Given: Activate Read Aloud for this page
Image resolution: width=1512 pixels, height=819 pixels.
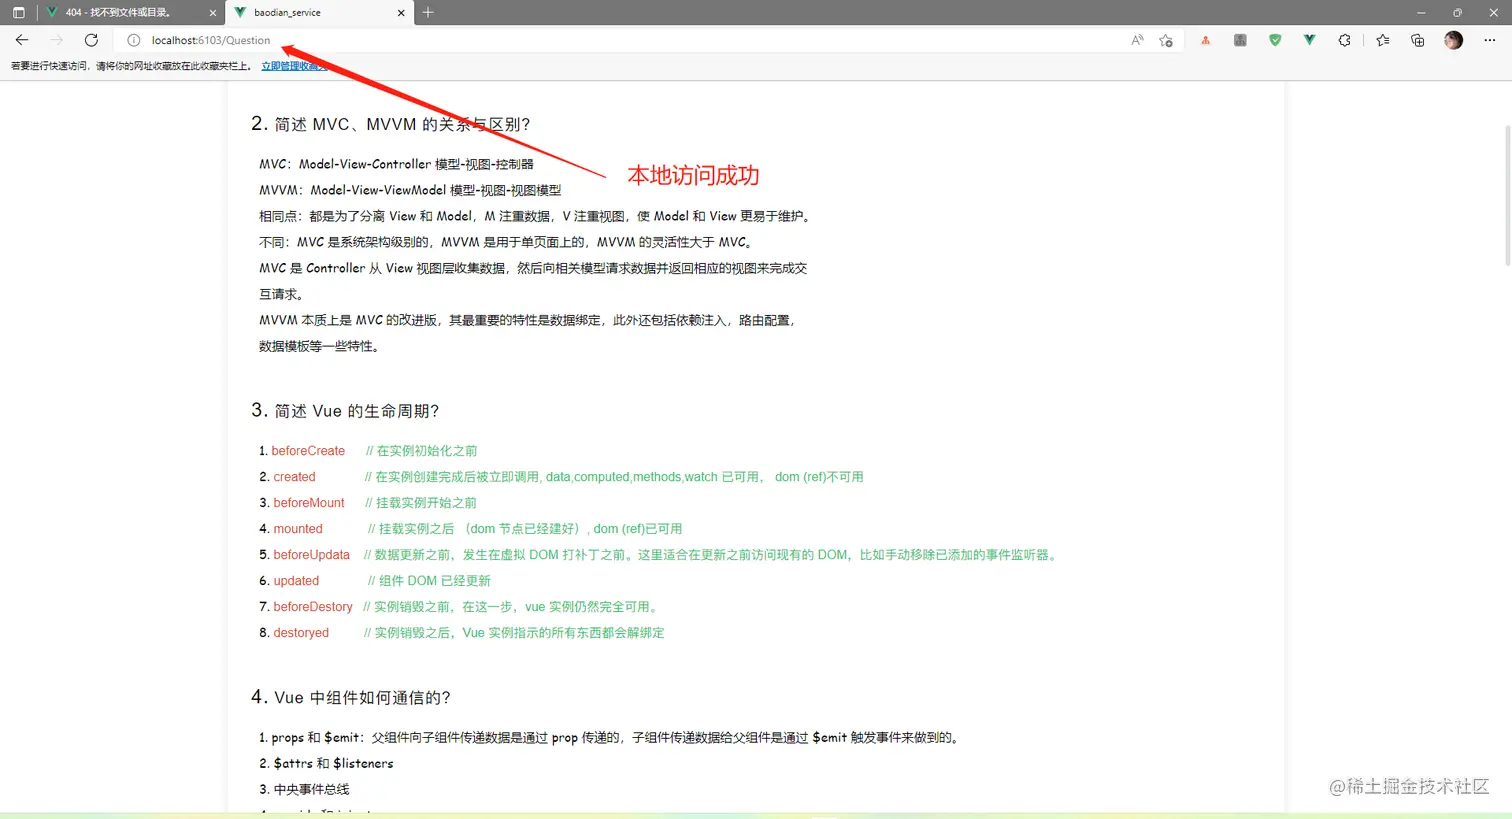Looking at the screenshot, I should click(1137, 40).
